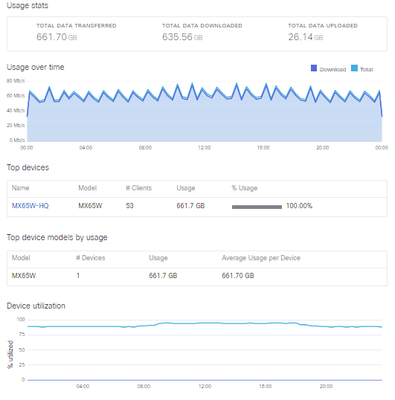Image resolution: width=395 pixels, height=400 pixels.
Task: Click the Top devices heading
Action: (x=28, y=167)
